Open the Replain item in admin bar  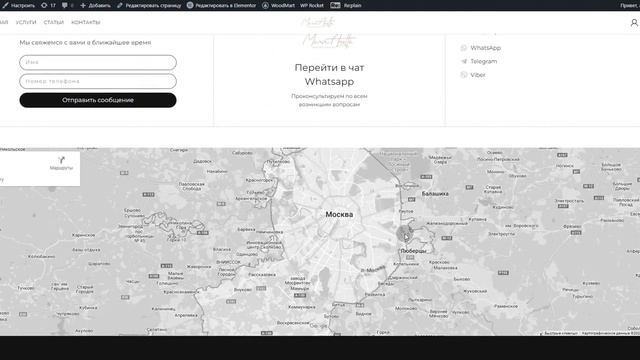point(346,5)
